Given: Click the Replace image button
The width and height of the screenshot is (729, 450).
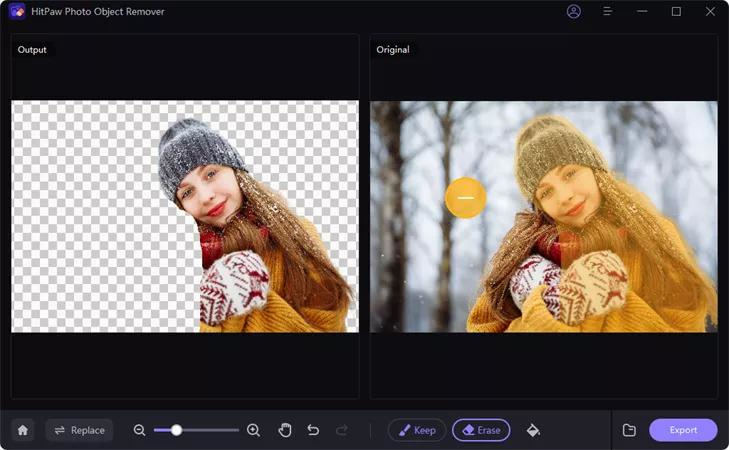Looking at the screenshot, I should (x=79, y=430).
